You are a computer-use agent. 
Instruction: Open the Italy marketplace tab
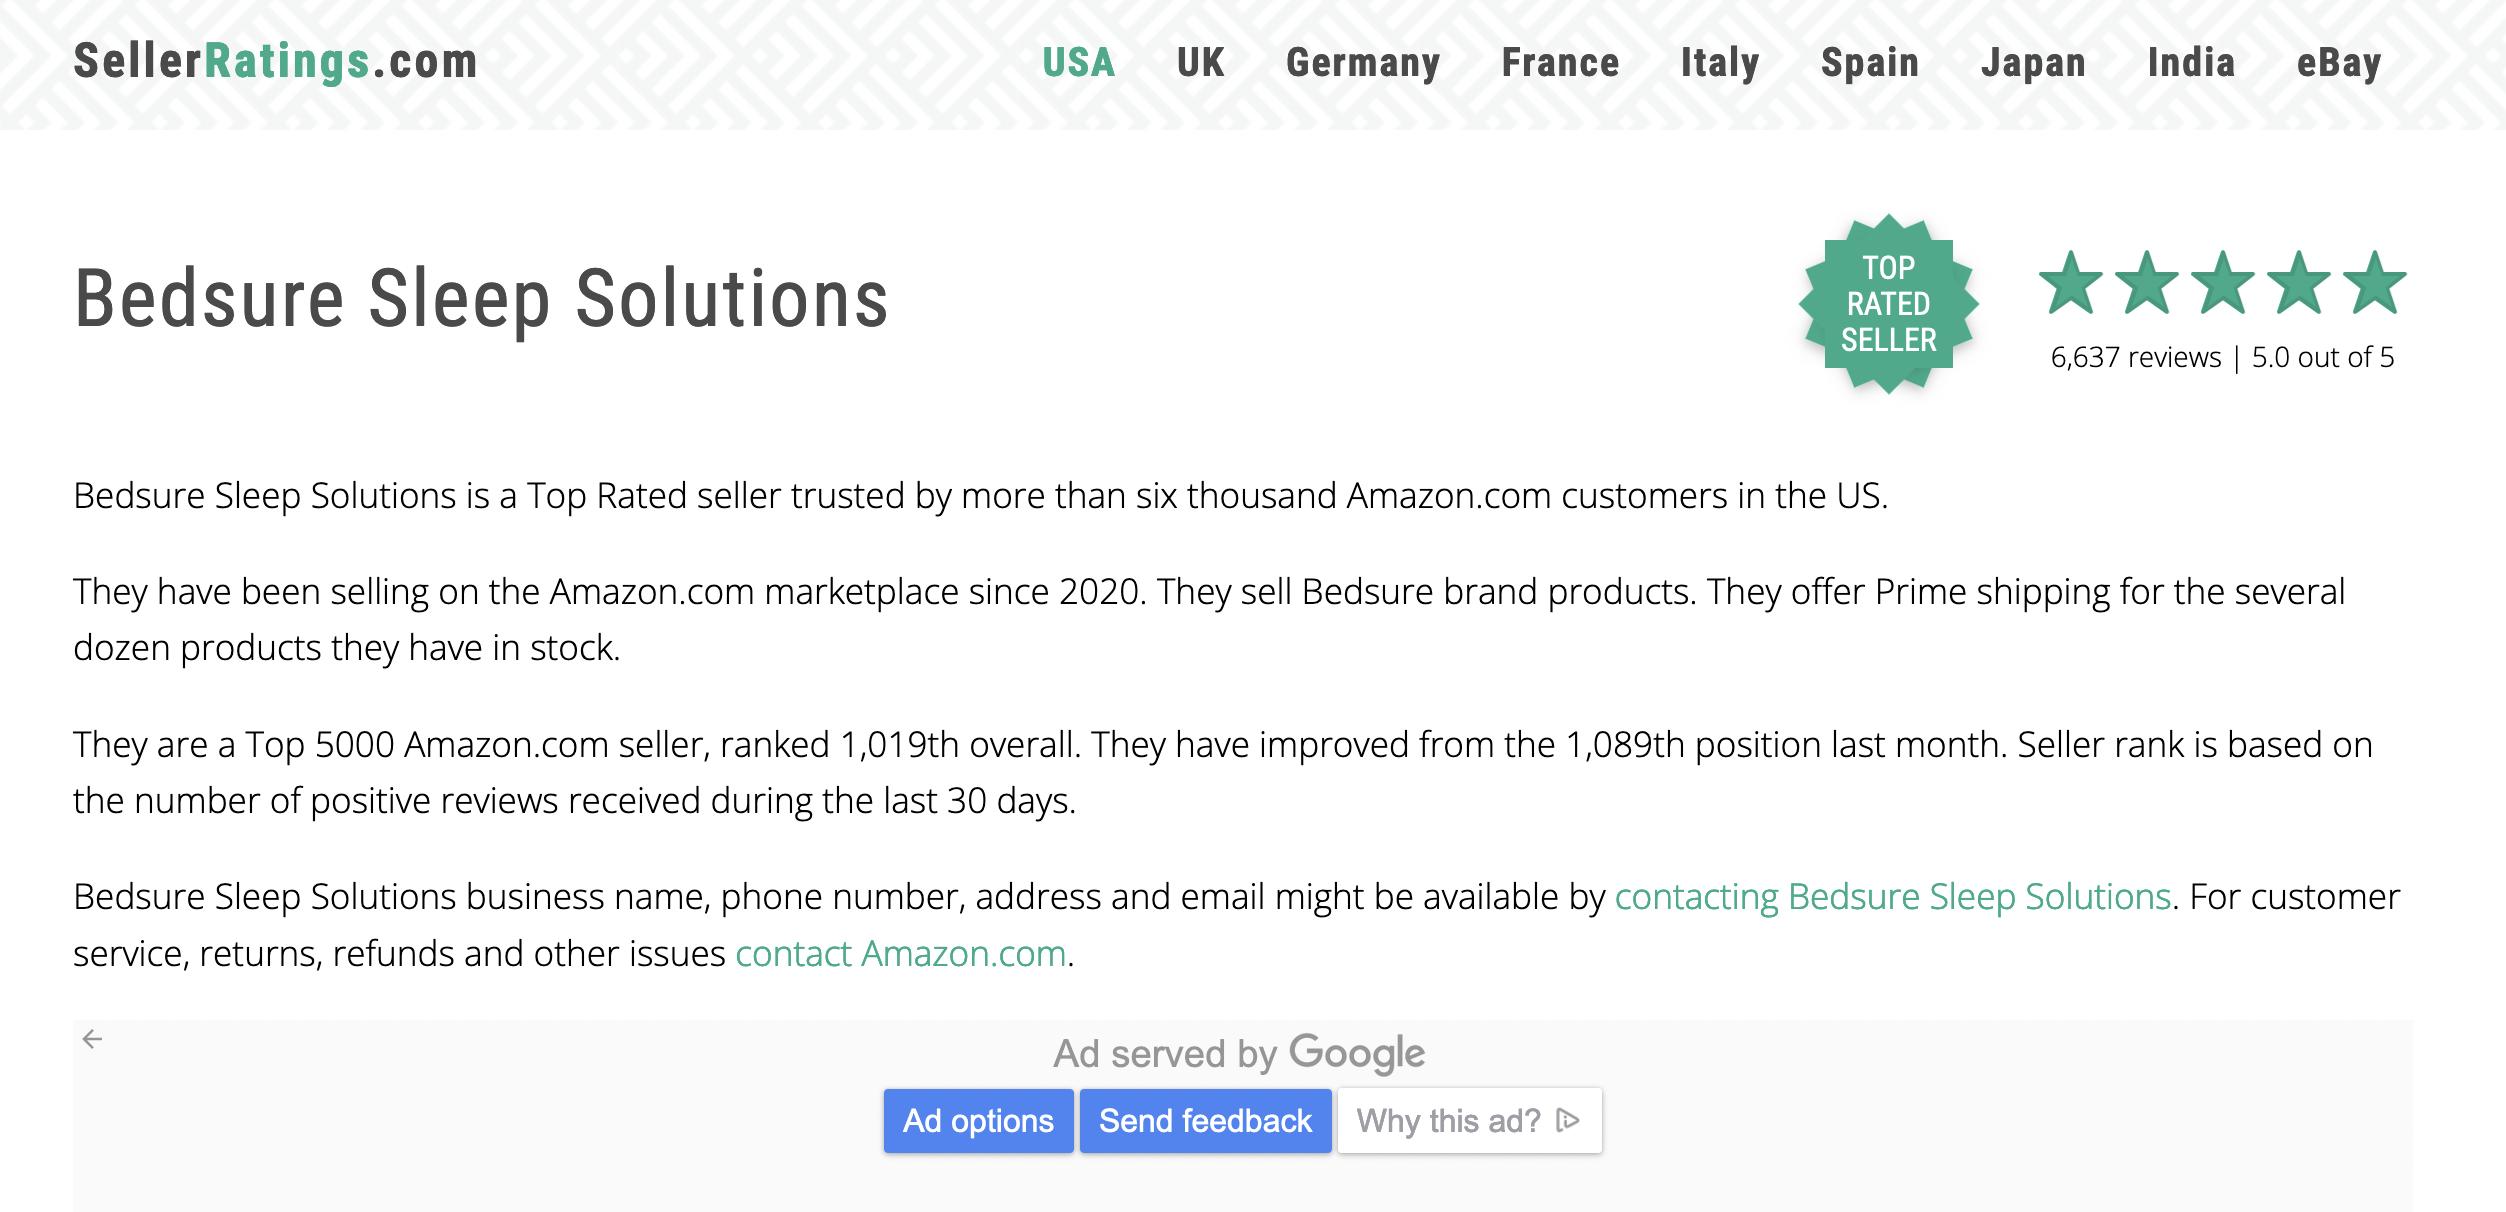pos(1720,63)
